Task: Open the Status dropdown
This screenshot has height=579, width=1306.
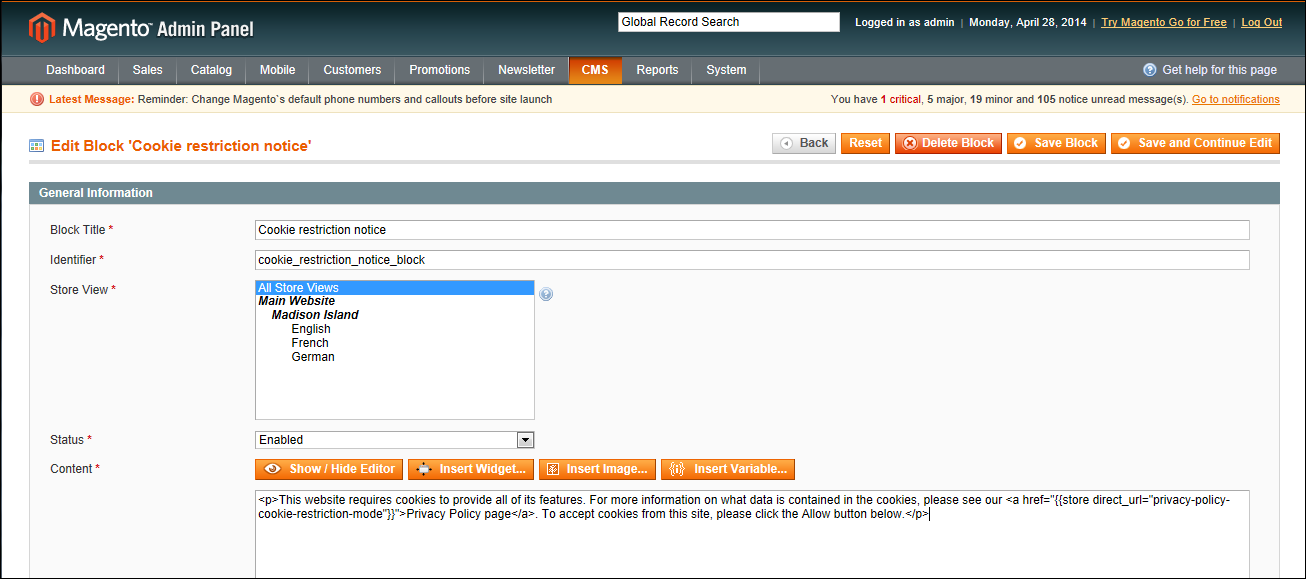Action: coord(395,440)
